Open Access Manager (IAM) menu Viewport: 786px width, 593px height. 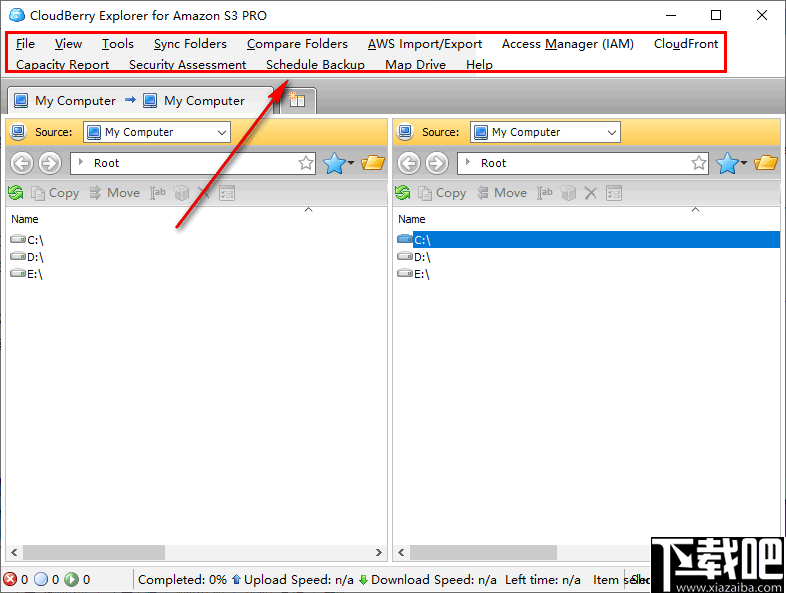tap(567, 44)
